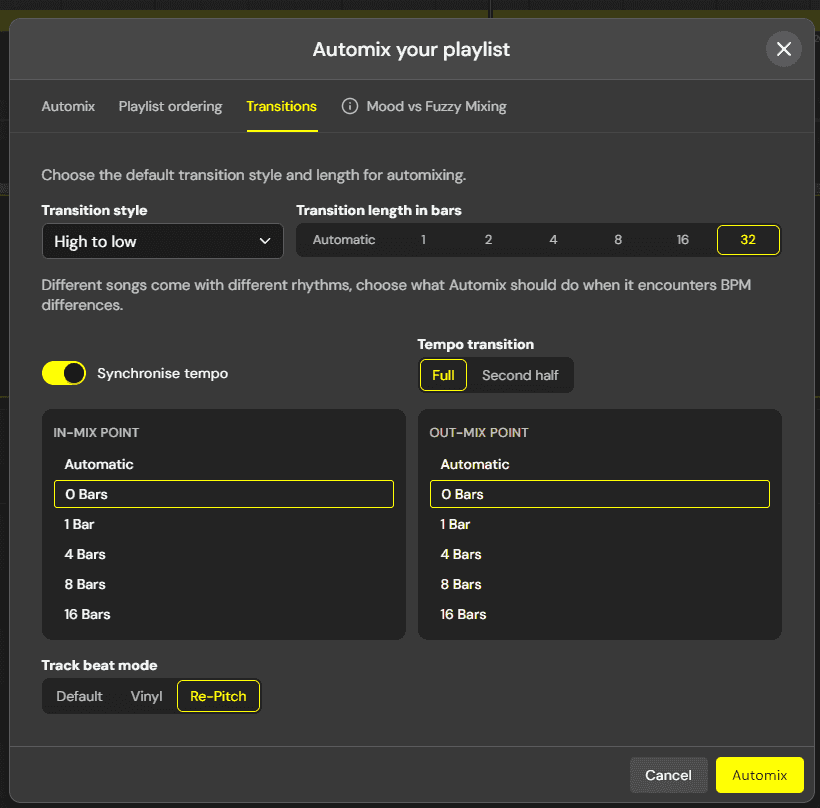Select Automatic in-mix point

click(99, 464)
